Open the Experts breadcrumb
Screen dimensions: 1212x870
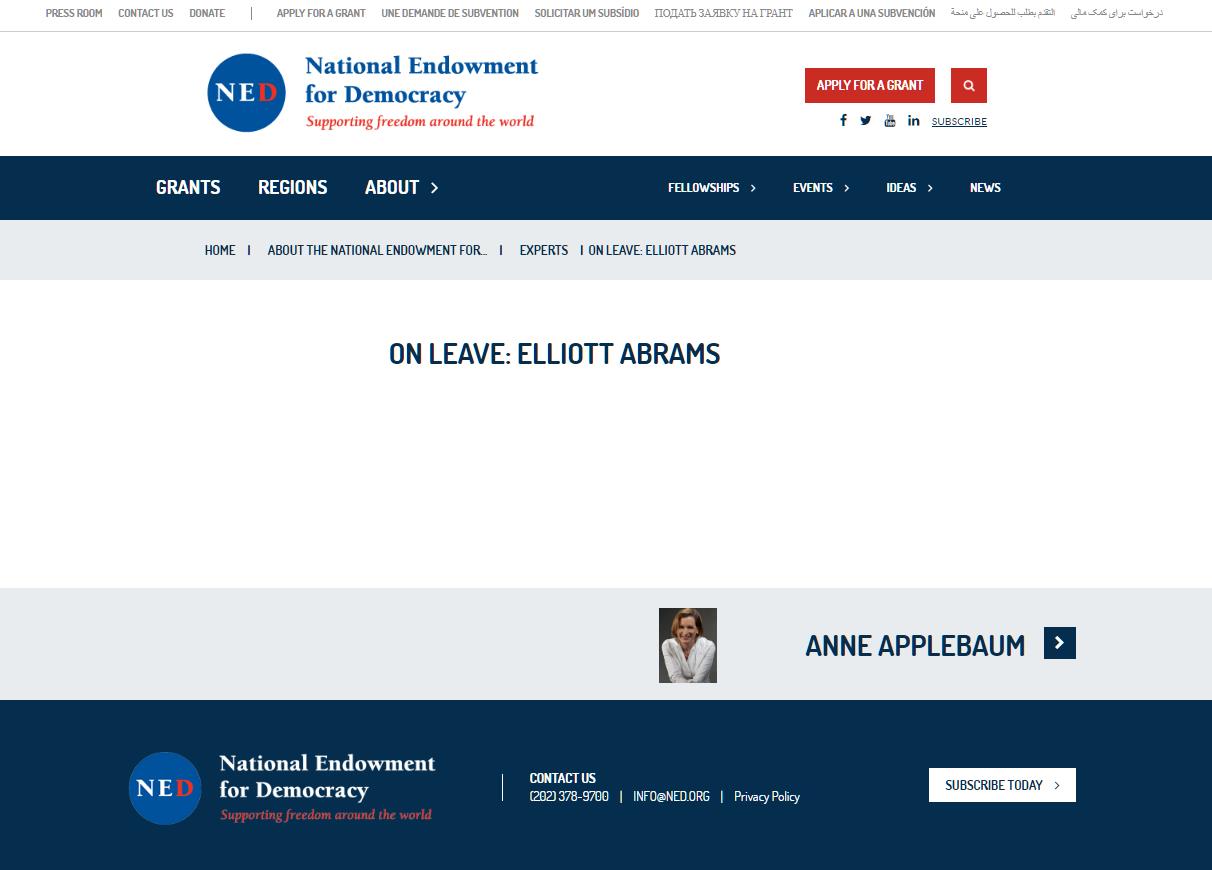(x=544, y=250)
